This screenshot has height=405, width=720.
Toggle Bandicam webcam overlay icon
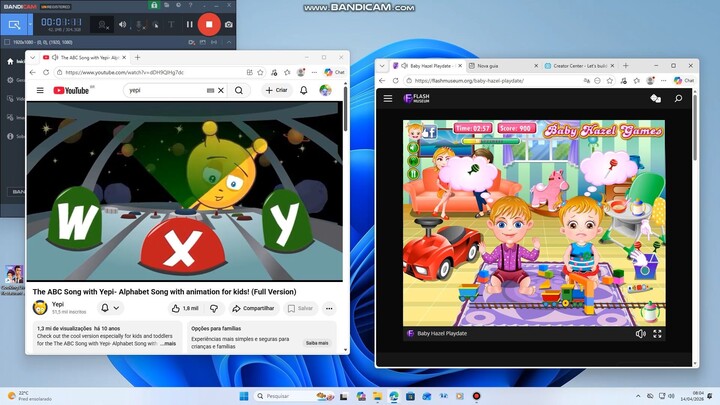[102, 25]
